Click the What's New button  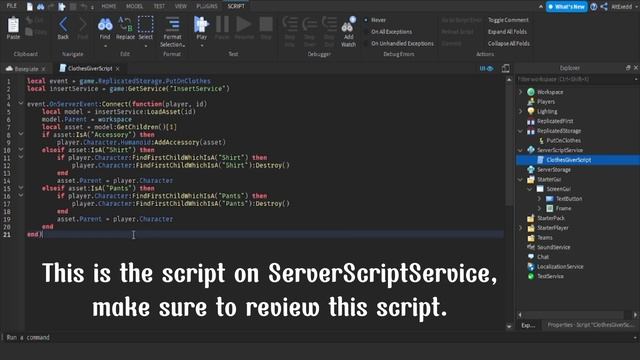pos(567,7)
